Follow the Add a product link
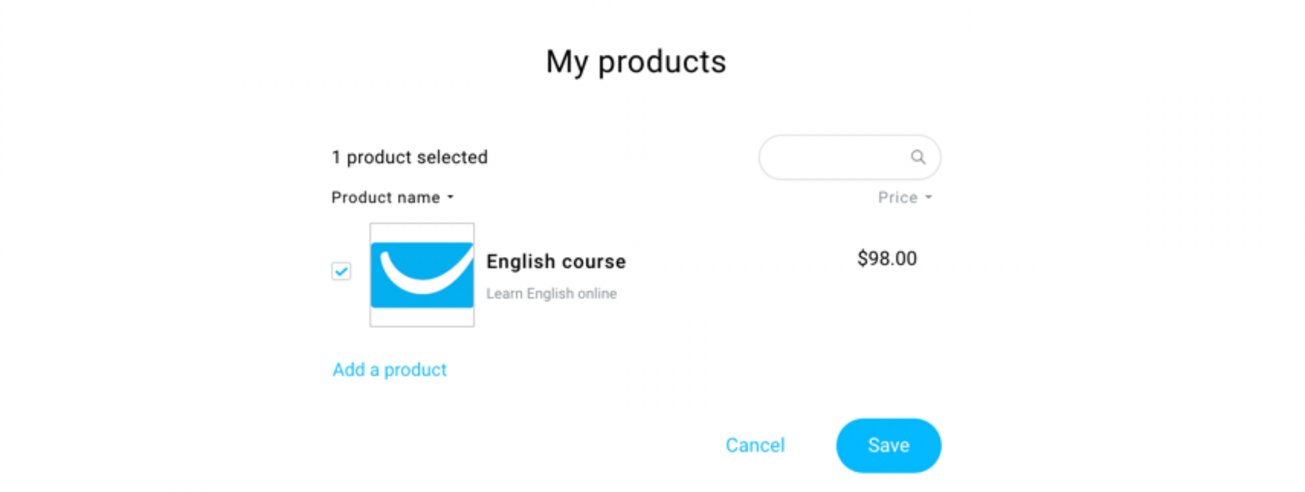Viewport: 1305px width, 492px height. click(390, 370)
